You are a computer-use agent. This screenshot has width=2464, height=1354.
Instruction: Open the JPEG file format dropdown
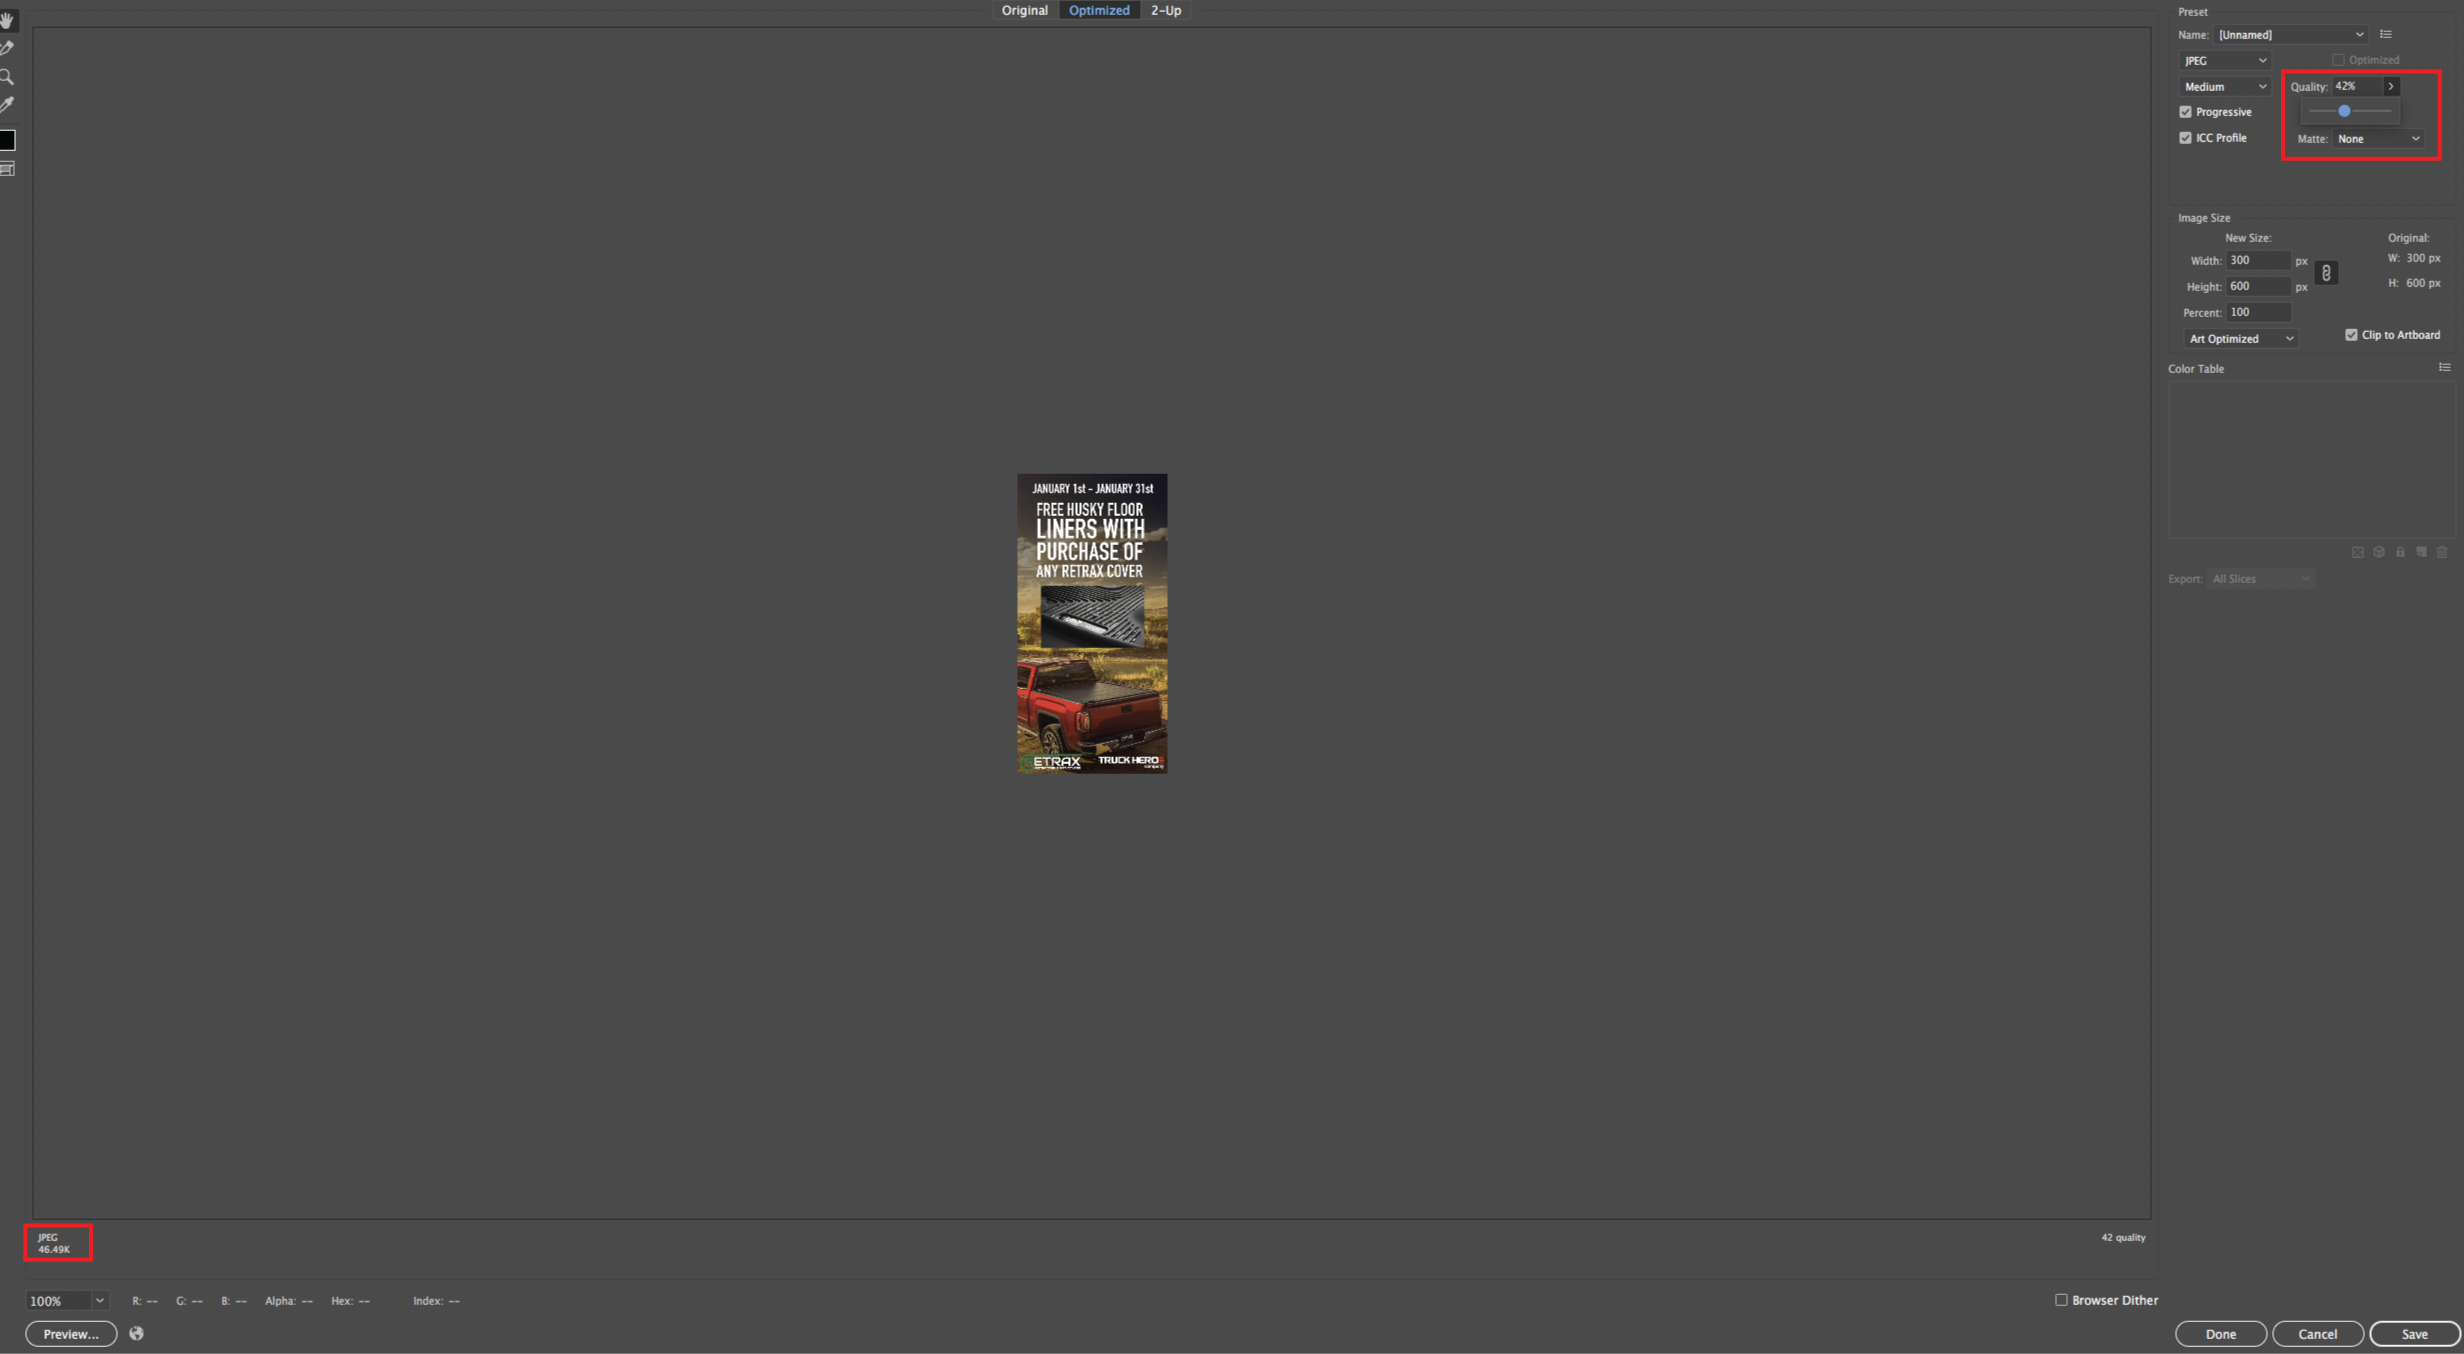2225,61
